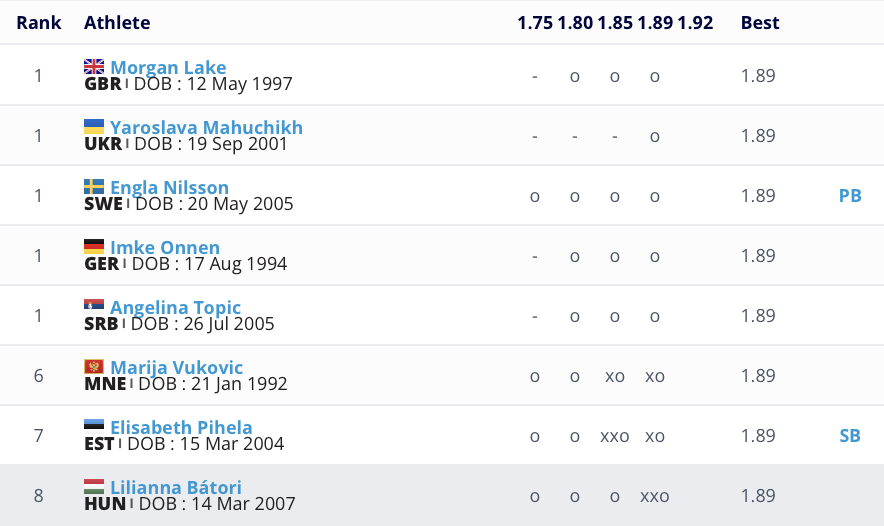Open Marija Vukovic's profile link
Screen dimensions: 884x526
click(176, 368)
